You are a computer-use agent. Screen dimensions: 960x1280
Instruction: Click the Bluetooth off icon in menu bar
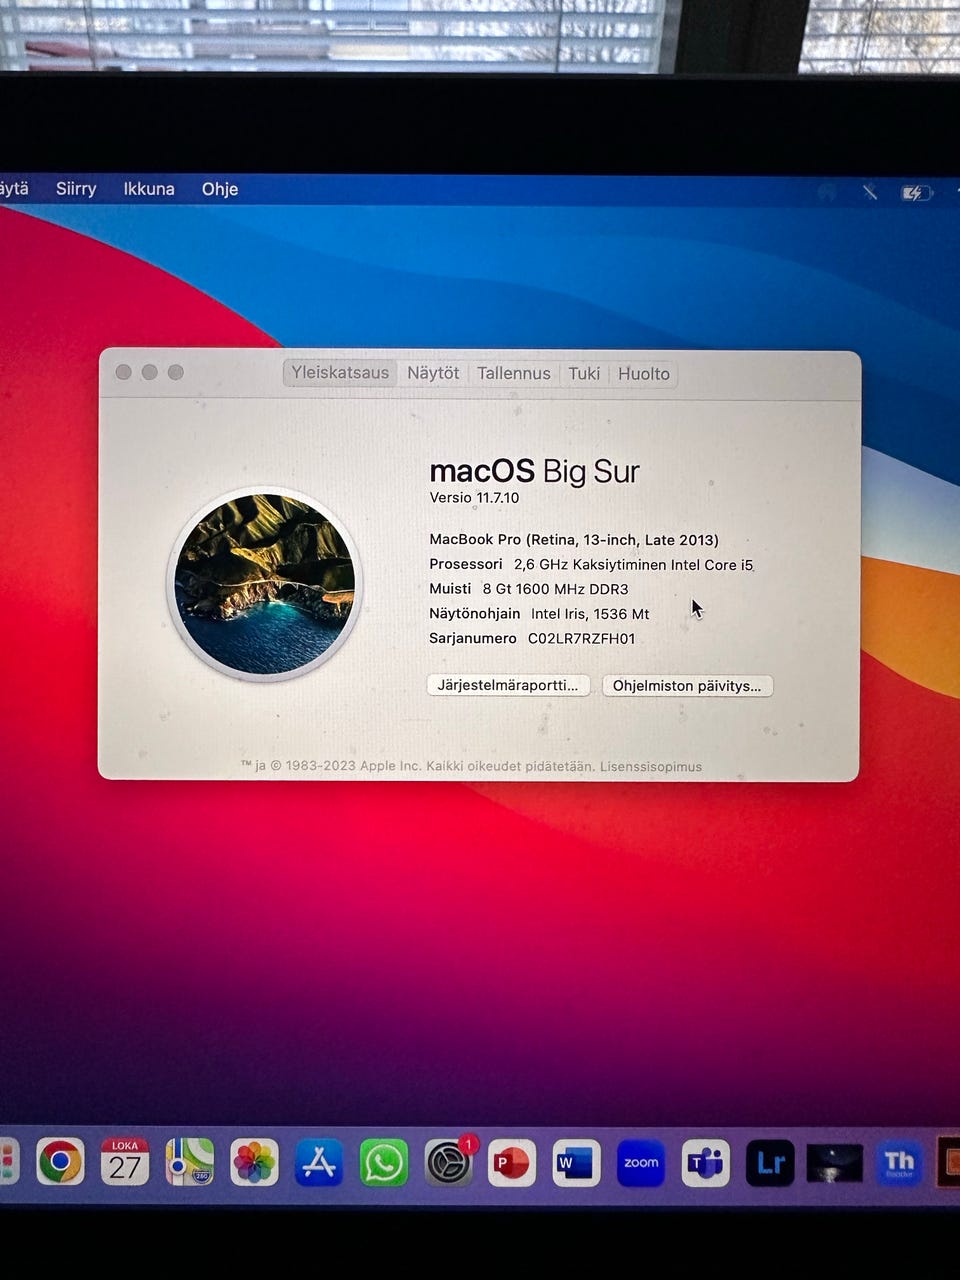(x=870, y=192)
